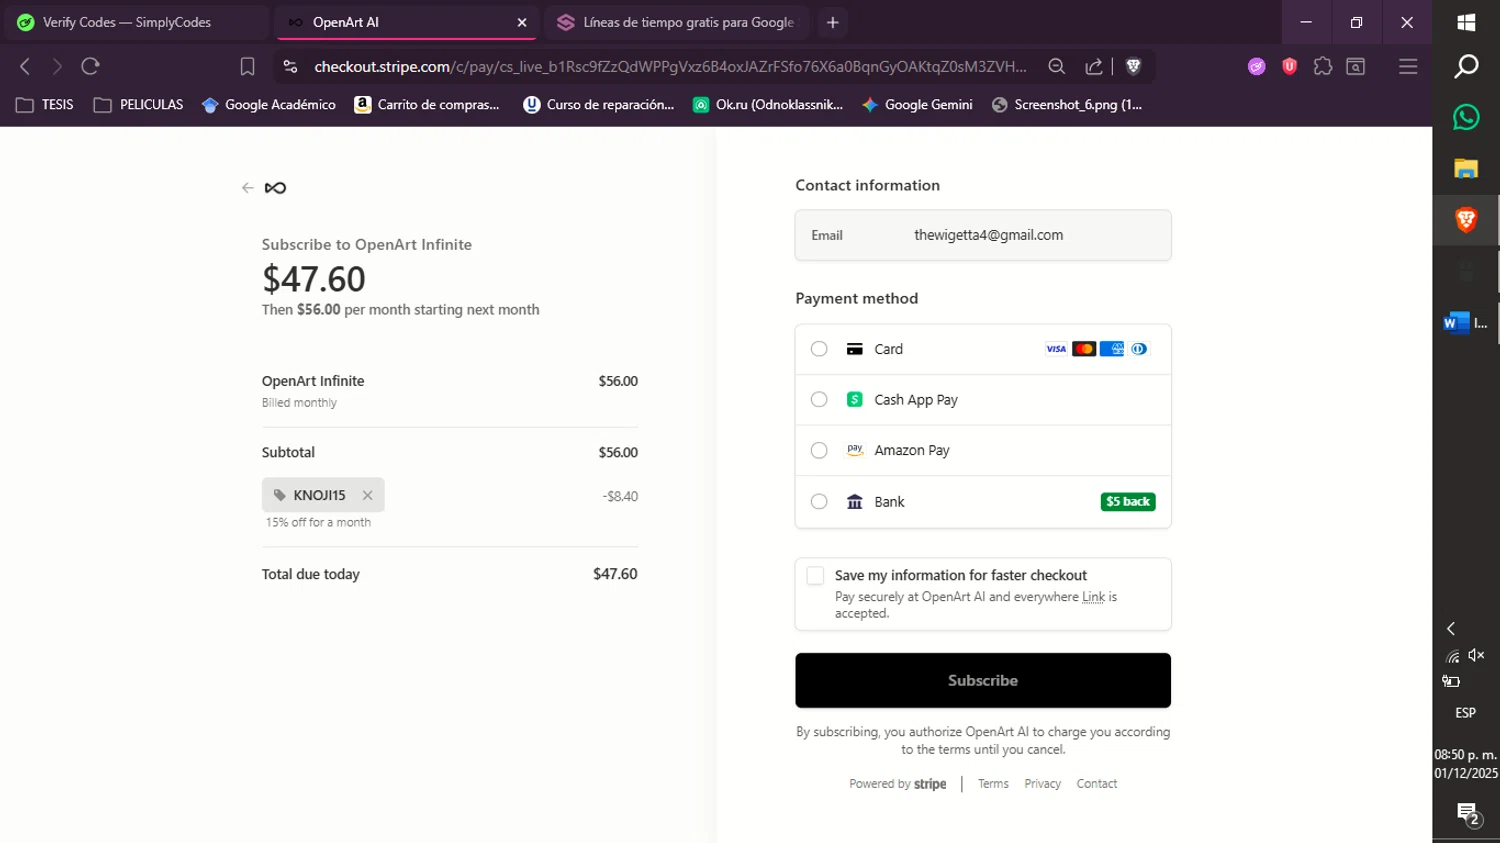Open the extensions puzzle icon

1323,66
